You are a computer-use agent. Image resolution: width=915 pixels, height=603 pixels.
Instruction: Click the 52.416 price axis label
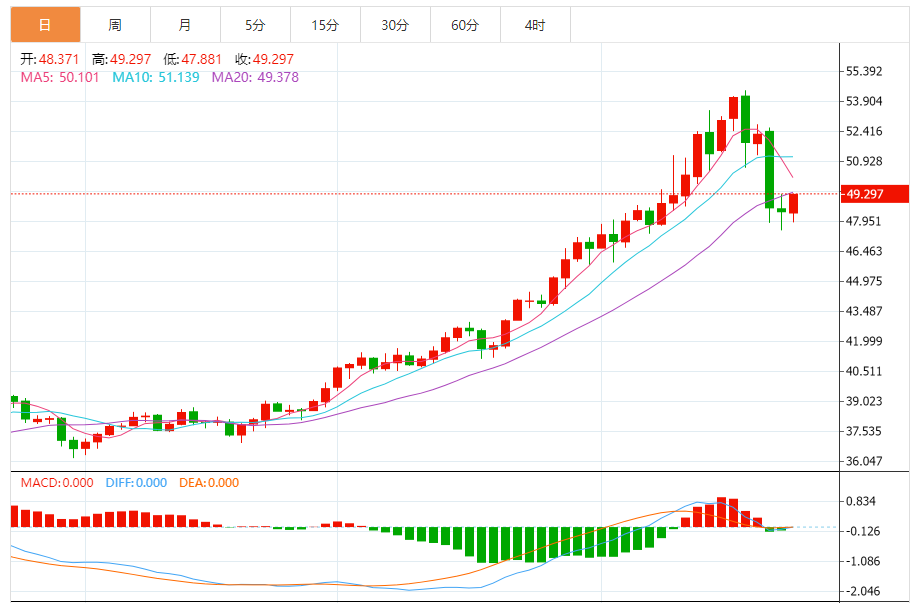[864, 131]
